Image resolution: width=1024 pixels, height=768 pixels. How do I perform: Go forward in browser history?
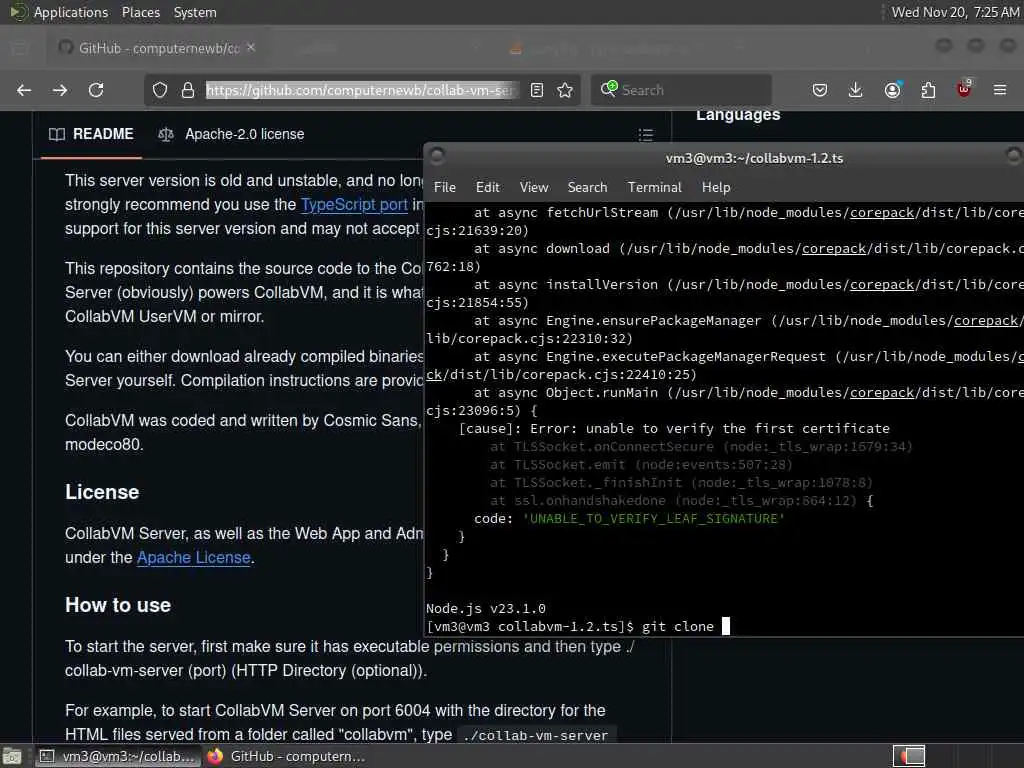pos(60,90)
